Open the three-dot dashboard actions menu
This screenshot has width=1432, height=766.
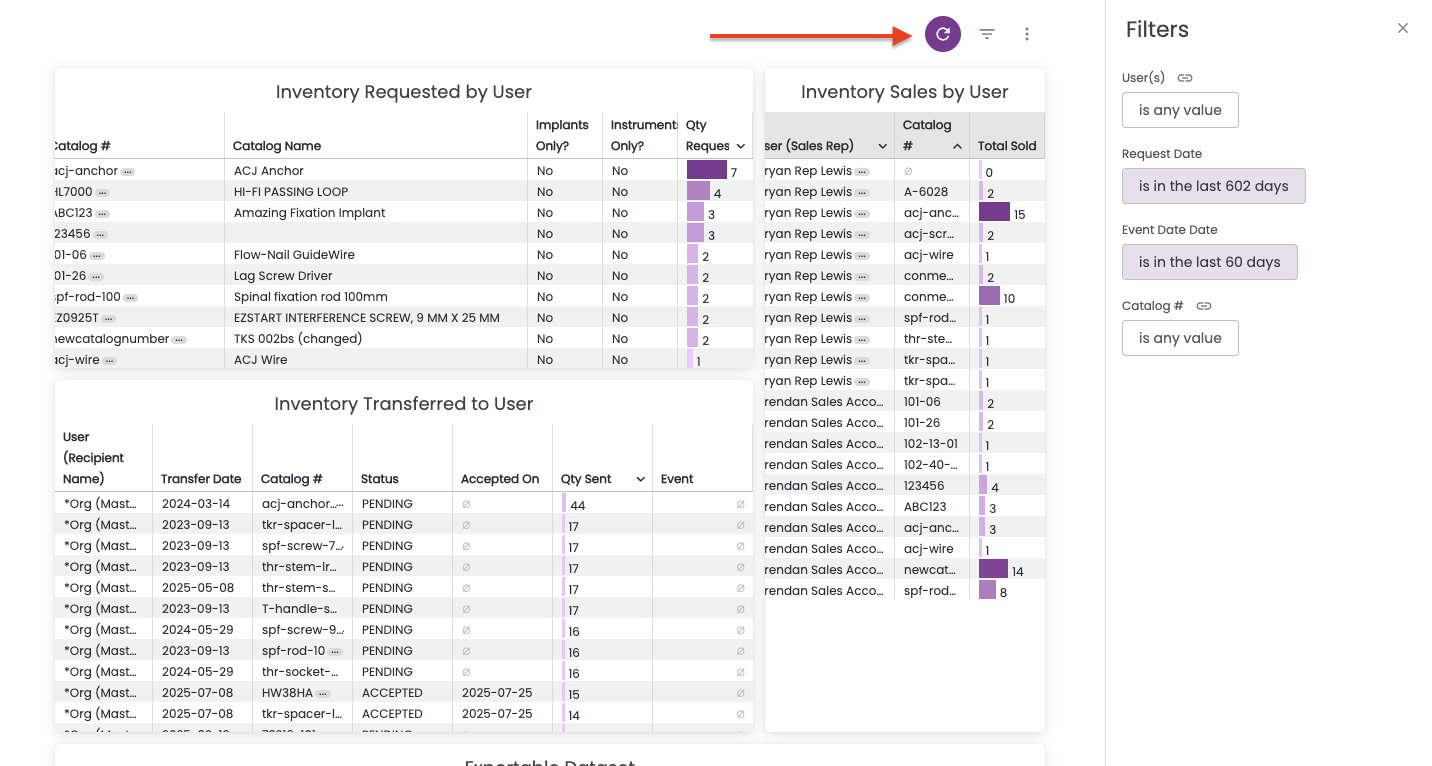point(1027,34)
